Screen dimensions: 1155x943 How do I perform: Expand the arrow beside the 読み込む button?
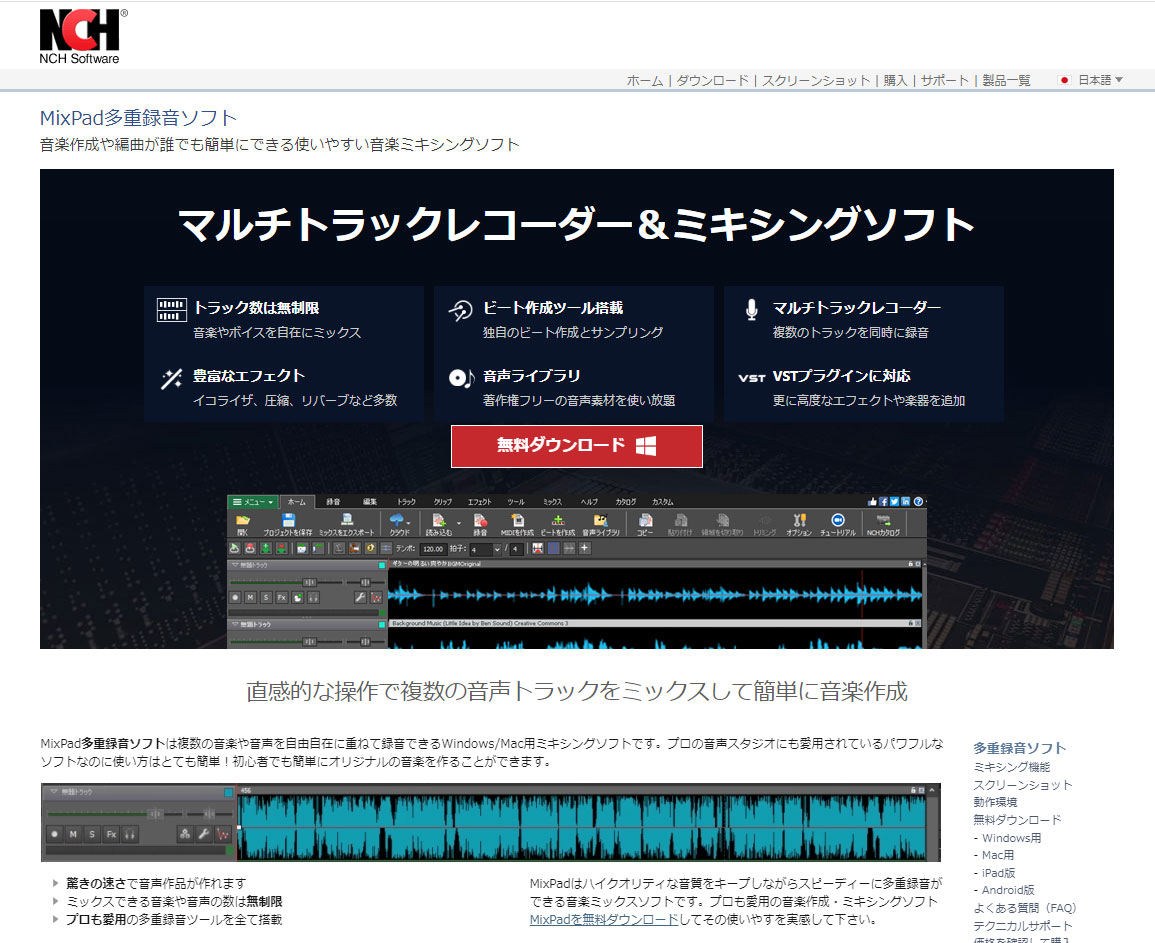point(458,523)
